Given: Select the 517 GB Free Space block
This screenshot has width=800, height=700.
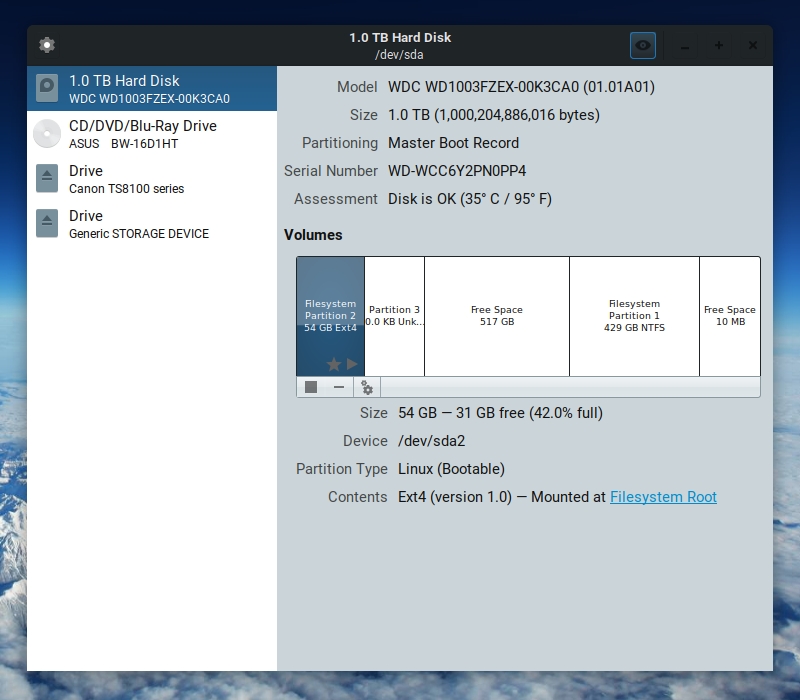Looking at the screenshot, I should click(497, 315).
